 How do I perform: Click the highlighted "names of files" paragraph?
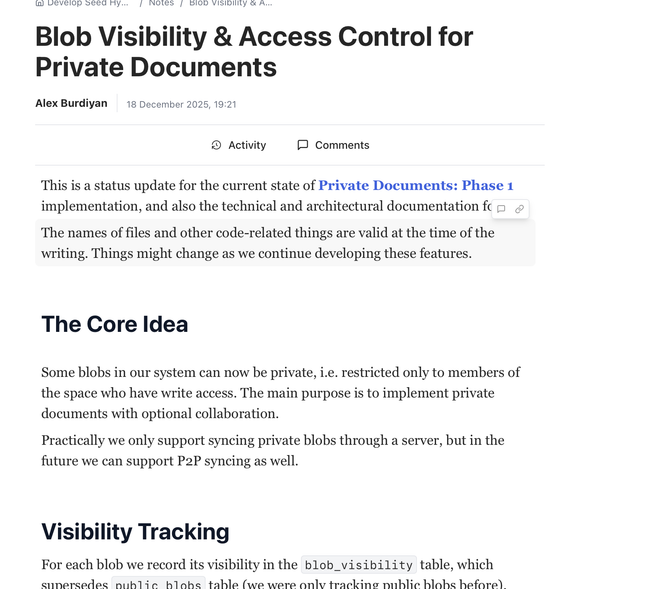coord(268,243)
